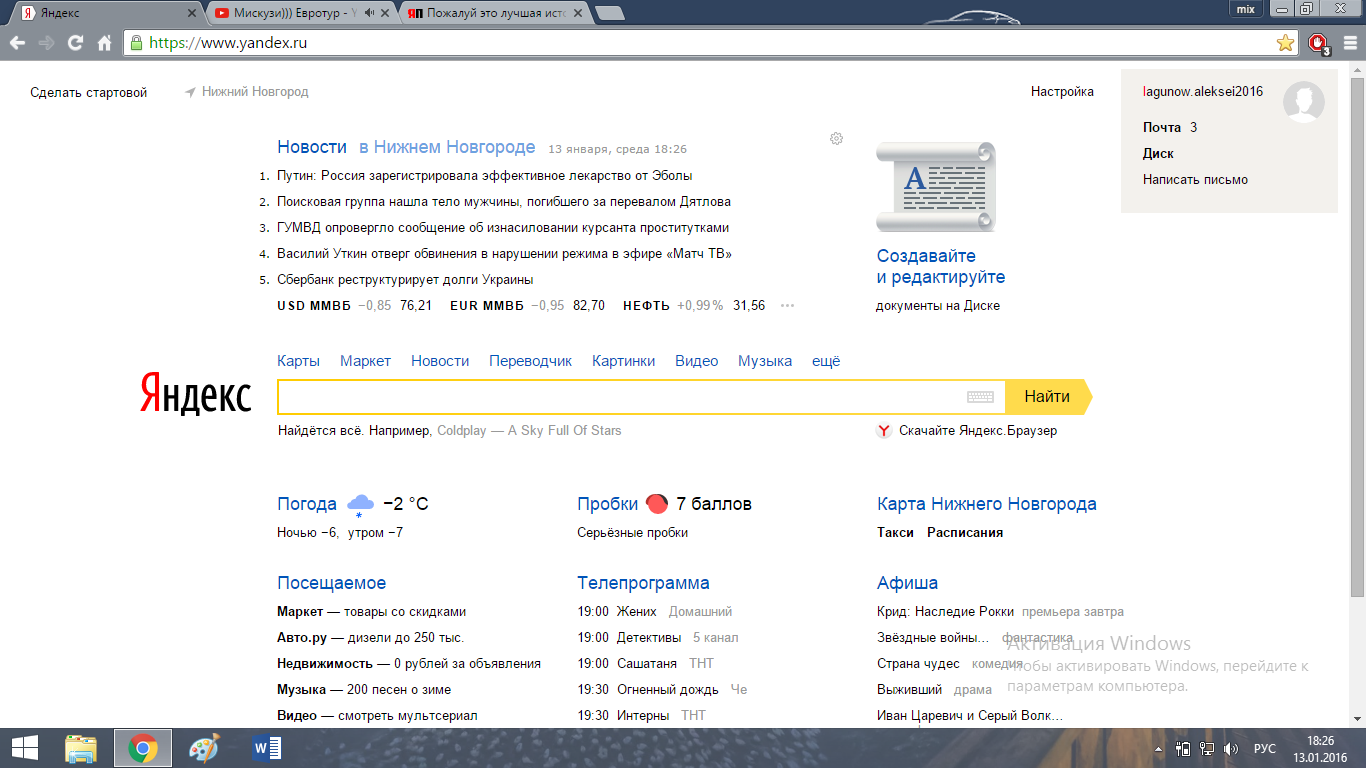
Task: Click example query Coldplay — A Sky Full Of Stars
Action: tap(529, 431)
